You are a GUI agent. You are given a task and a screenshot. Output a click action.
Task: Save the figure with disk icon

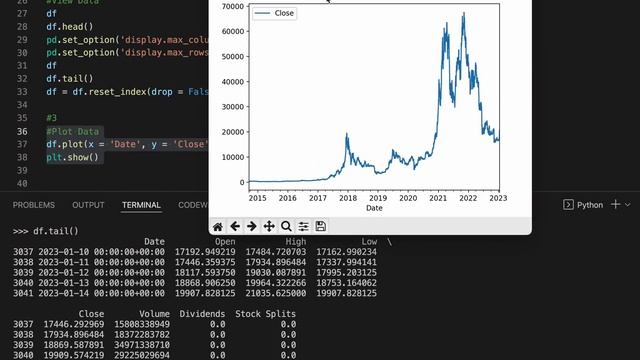320,226
